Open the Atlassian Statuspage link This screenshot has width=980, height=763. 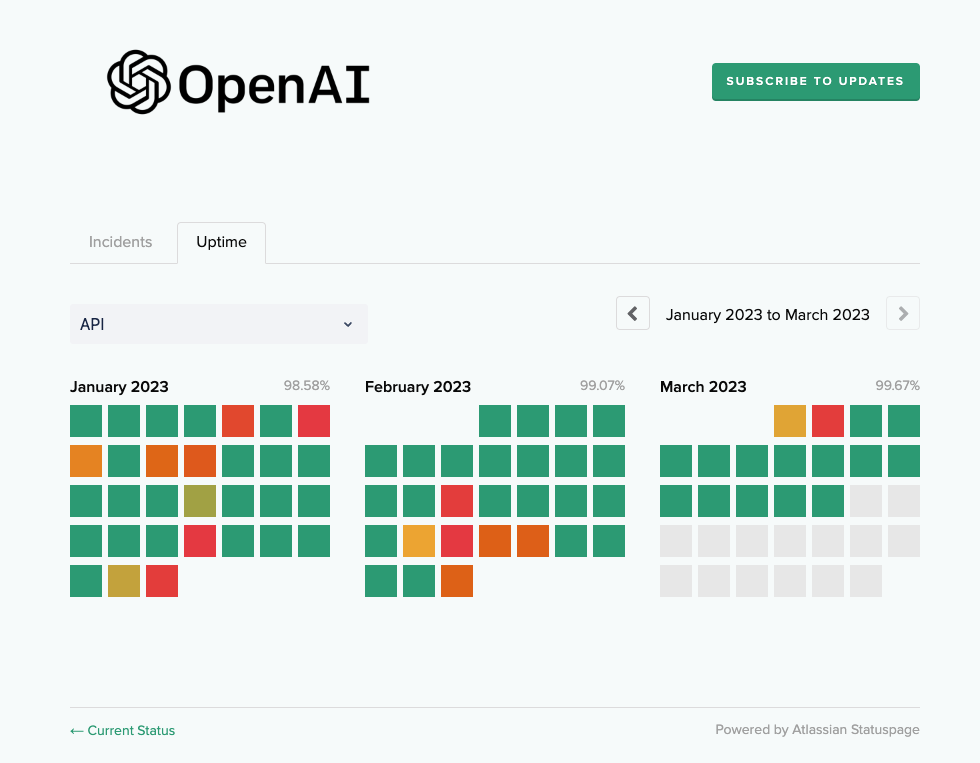pyautogui.click(x=817, y=730)
